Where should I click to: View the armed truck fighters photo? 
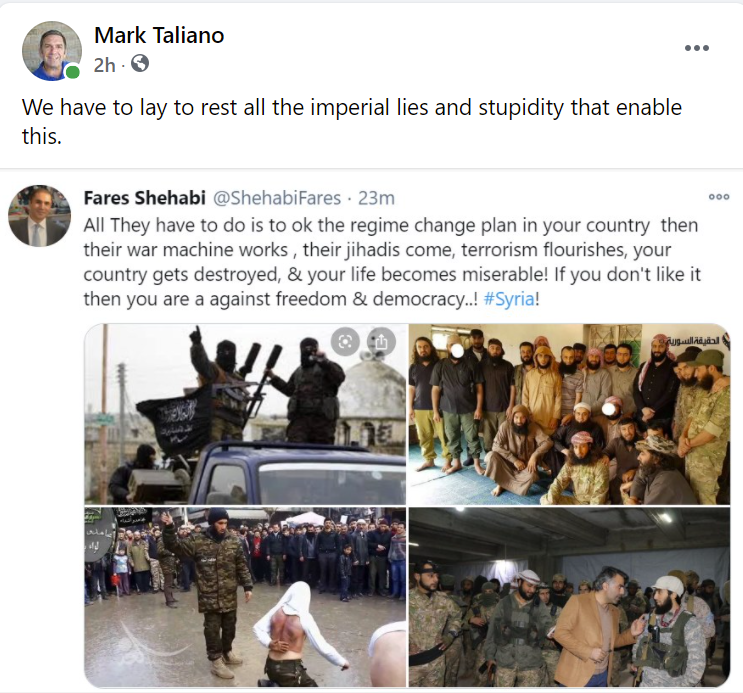click(245, 414)
